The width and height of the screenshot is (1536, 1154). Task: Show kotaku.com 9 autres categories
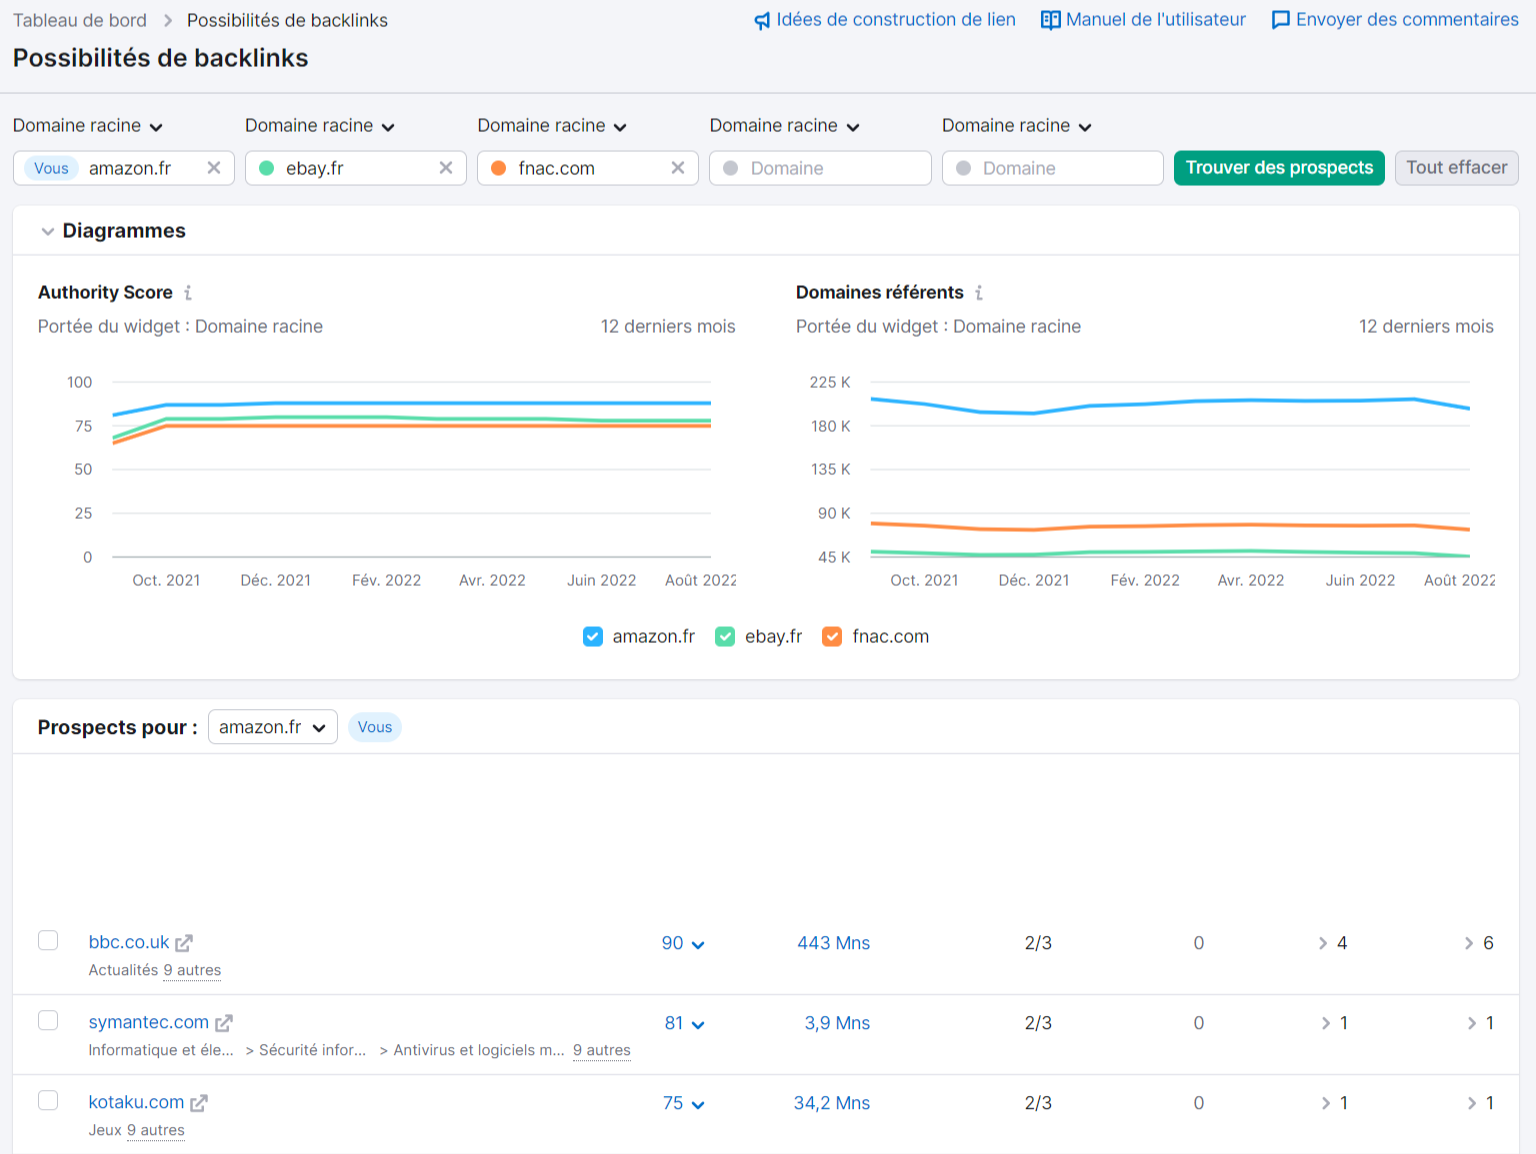(156, 1130)
